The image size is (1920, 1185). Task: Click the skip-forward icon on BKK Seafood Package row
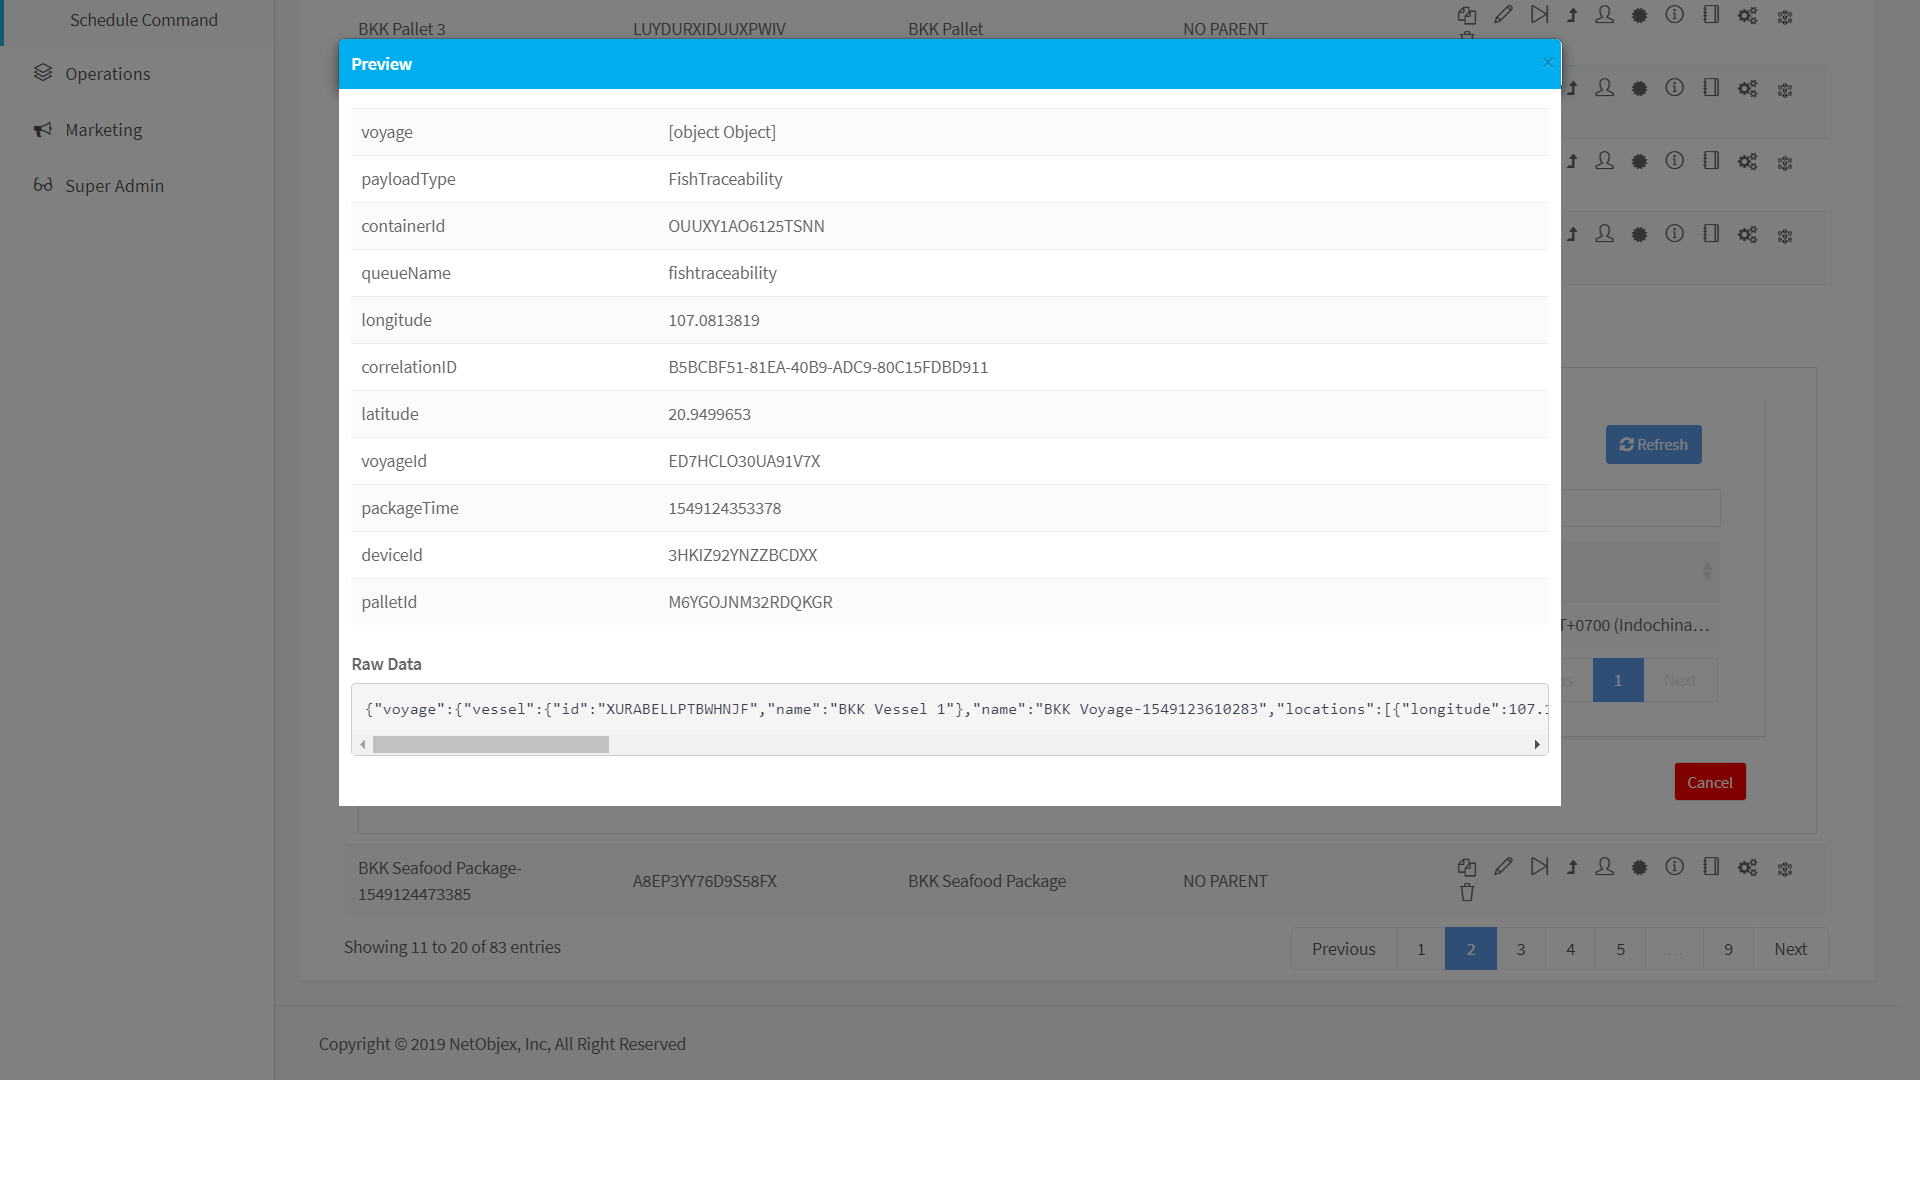(x=1539, y=867)
